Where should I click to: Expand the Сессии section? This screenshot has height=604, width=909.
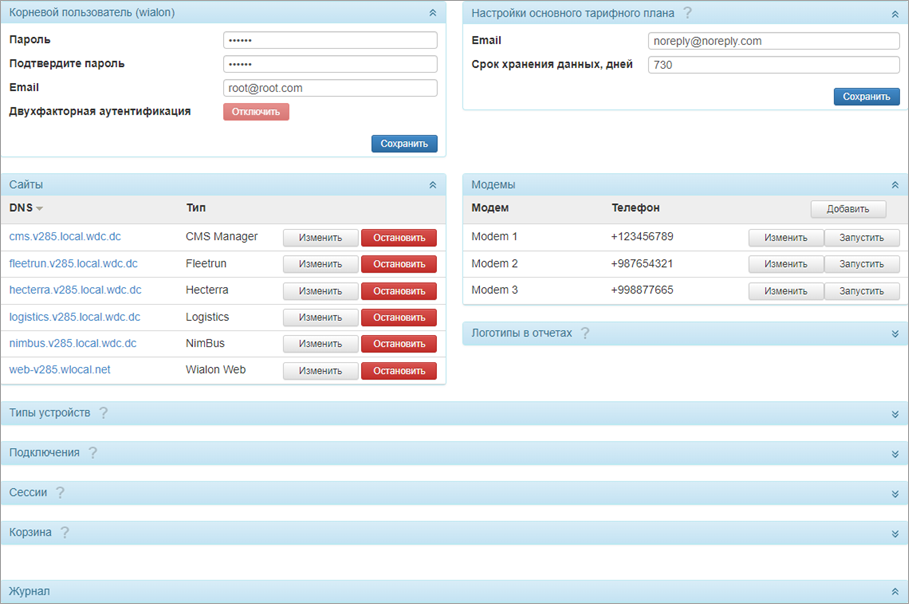pyautogui.click(x=895, y=494)
